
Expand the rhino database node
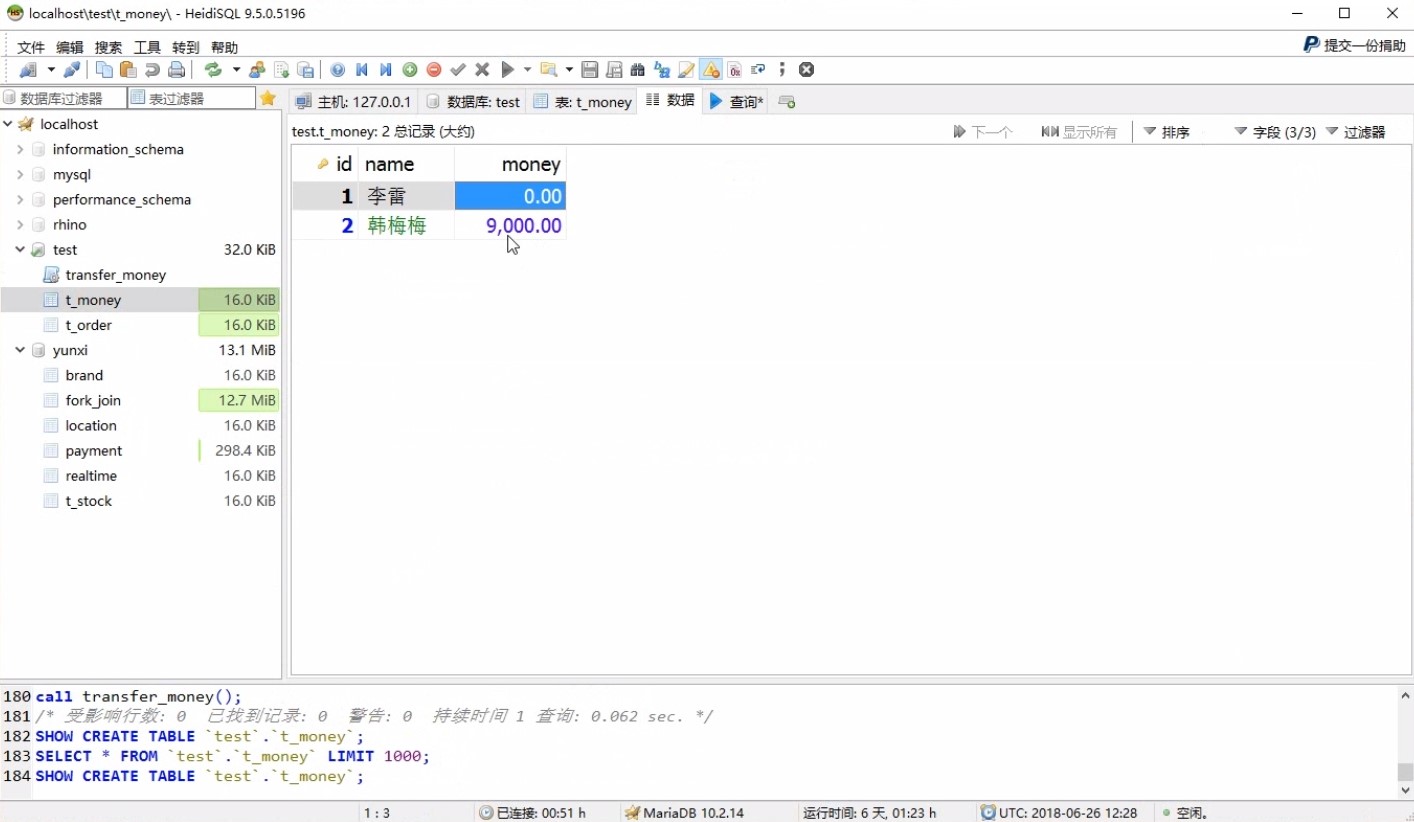tap(20, 224)
